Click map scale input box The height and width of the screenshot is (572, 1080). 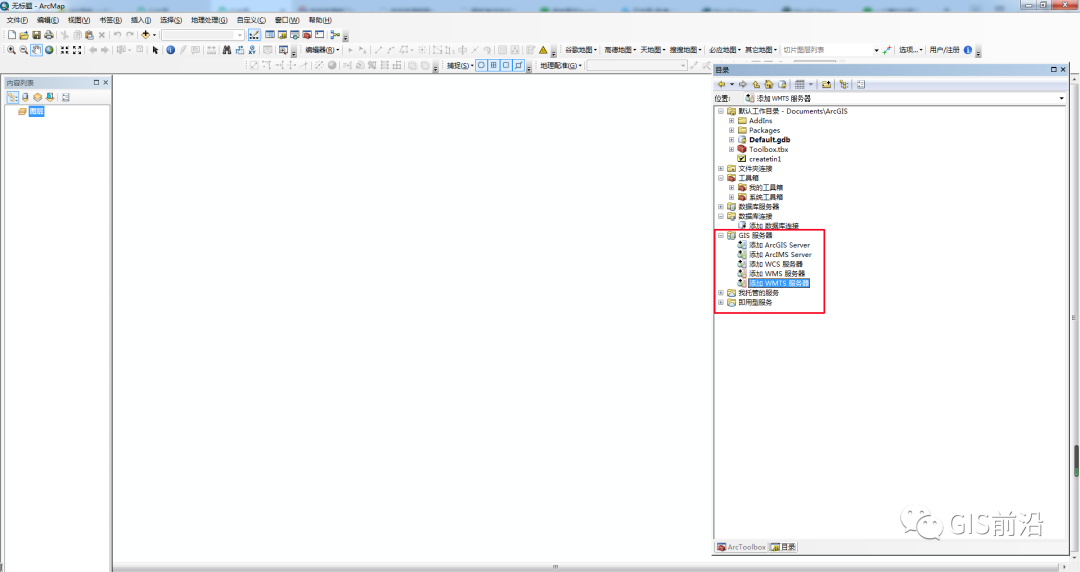click(202, 35)
